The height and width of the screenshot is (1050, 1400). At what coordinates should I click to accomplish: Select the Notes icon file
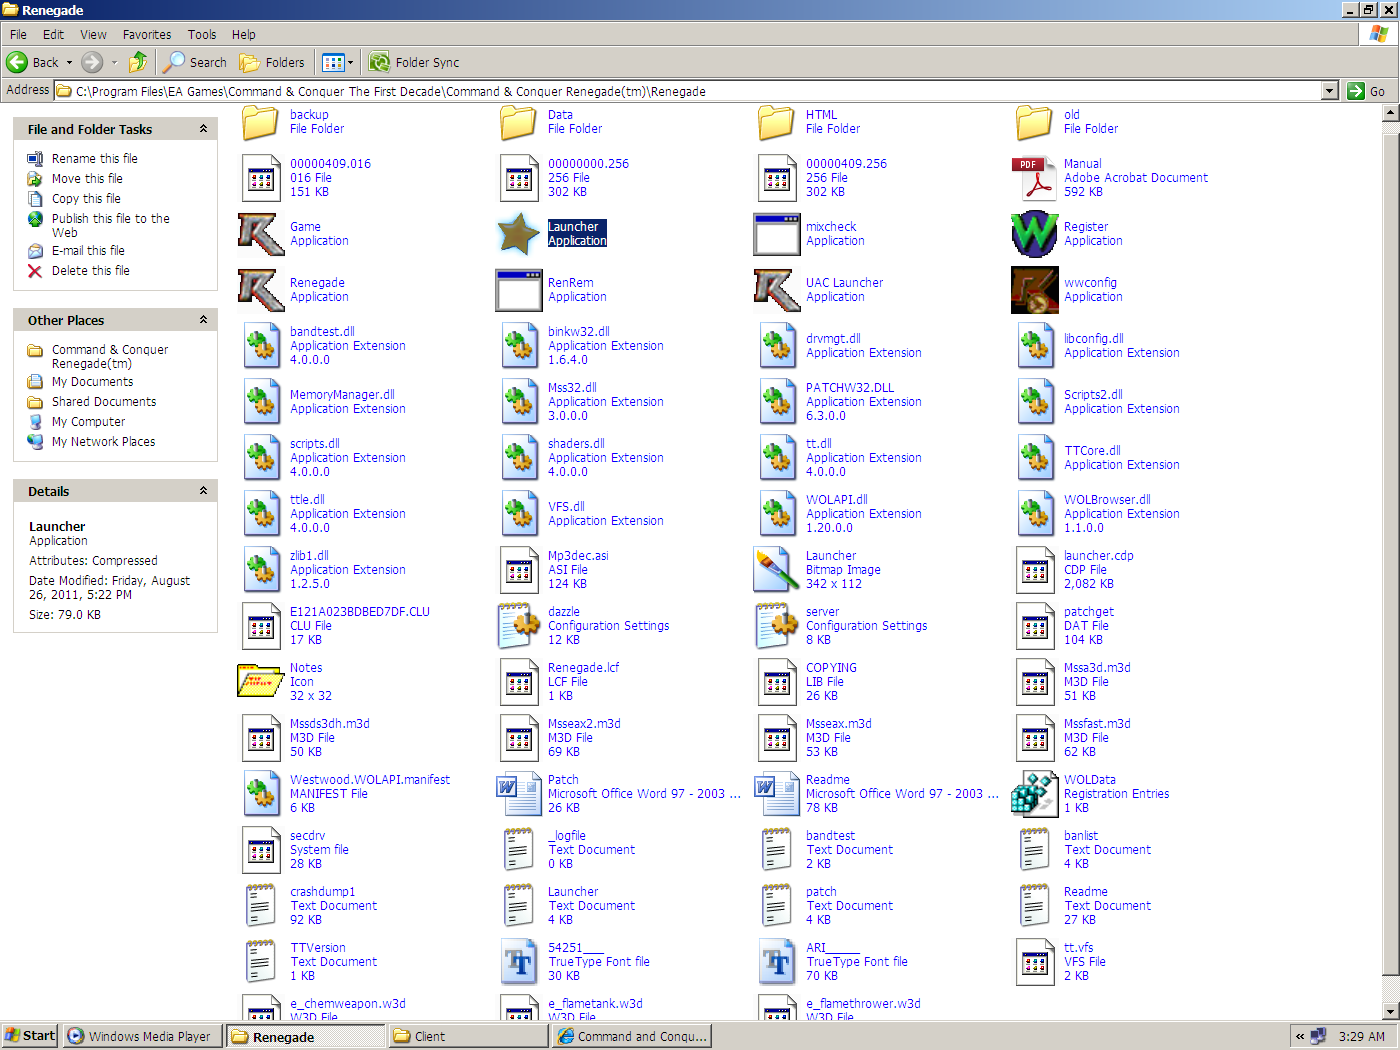[x=261, y=682]
